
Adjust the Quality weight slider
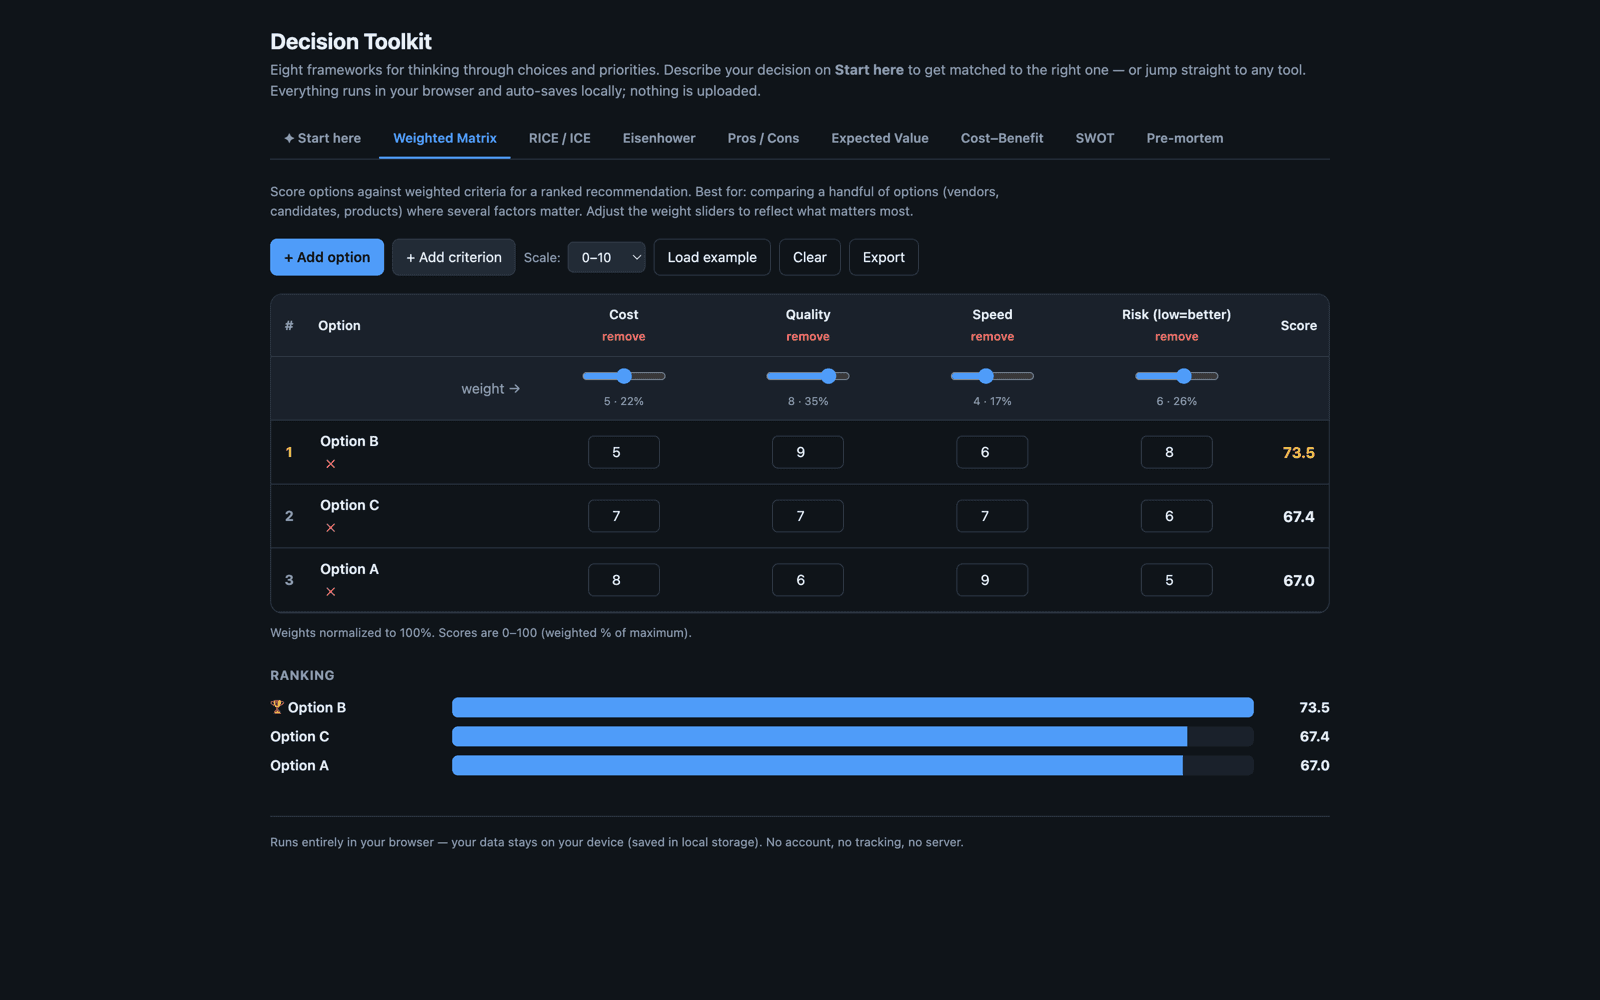(x=808, y=376)
